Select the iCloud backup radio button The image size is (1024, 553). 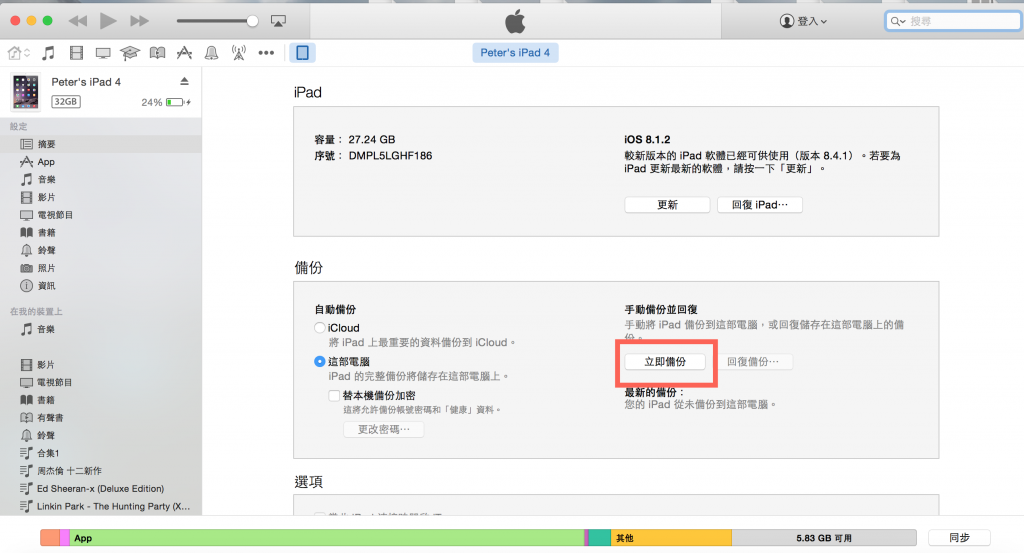click(x=319, y=328)
